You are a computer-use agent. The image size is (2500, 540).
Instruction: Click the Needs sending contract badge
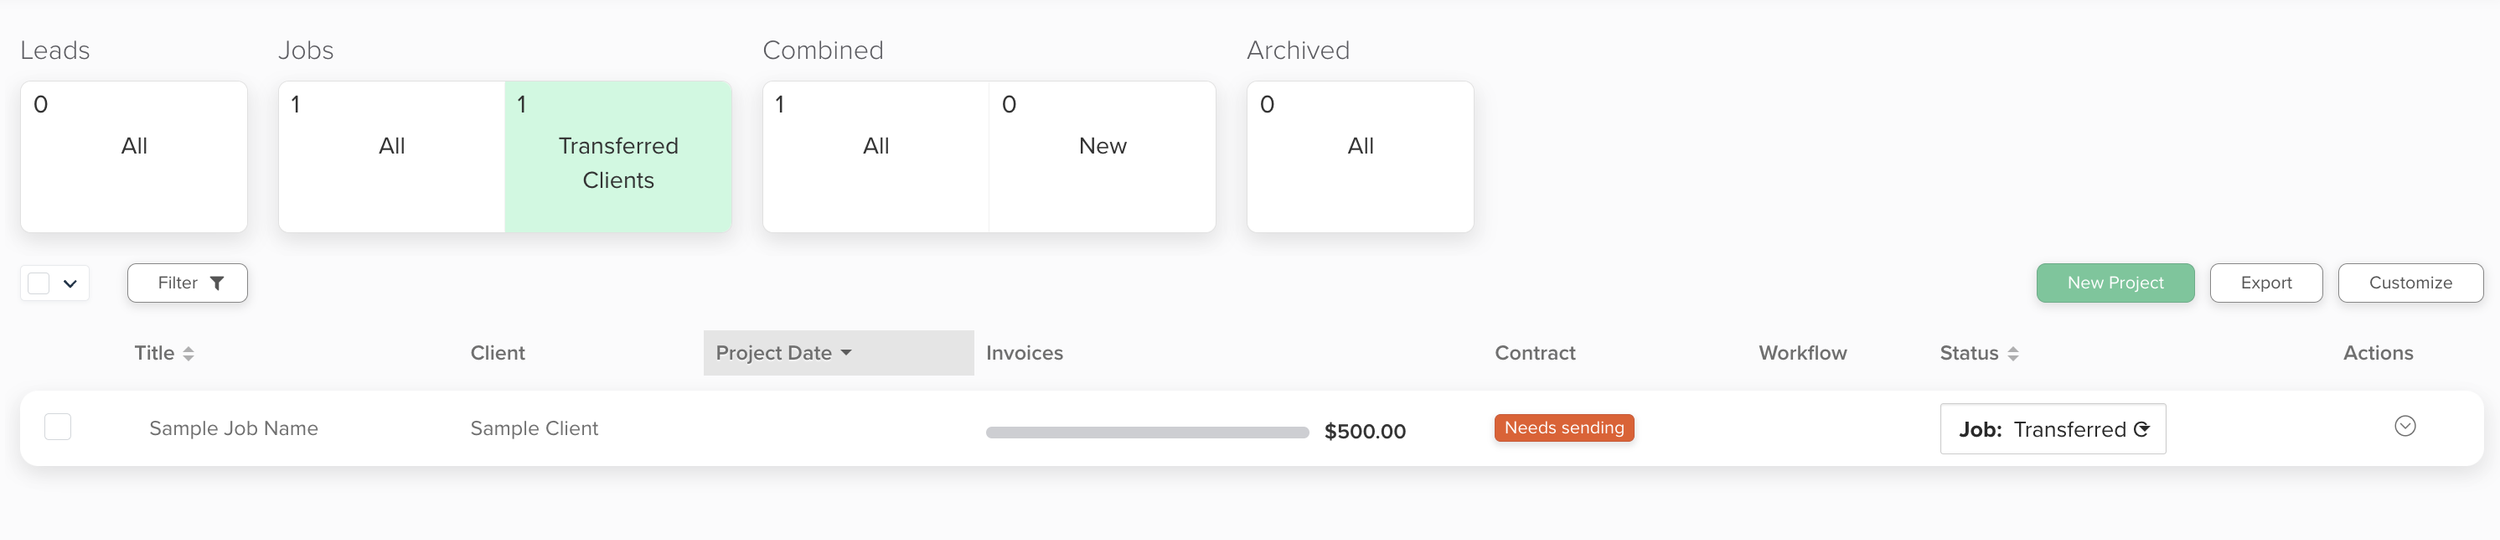click(x=1564, y=428)
